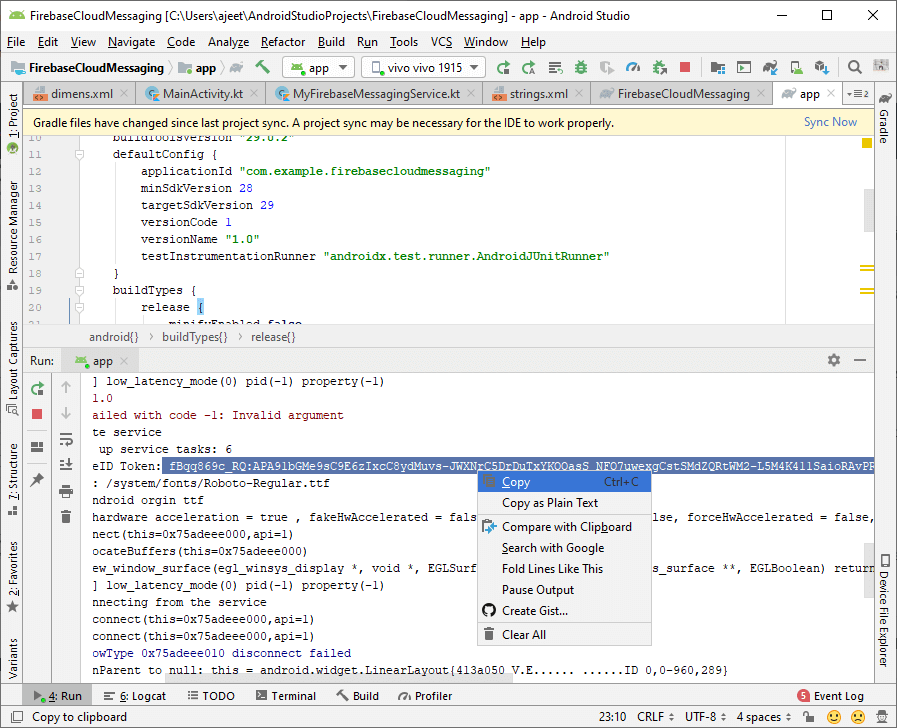Click the Search Everywhere magnifier

855,67
